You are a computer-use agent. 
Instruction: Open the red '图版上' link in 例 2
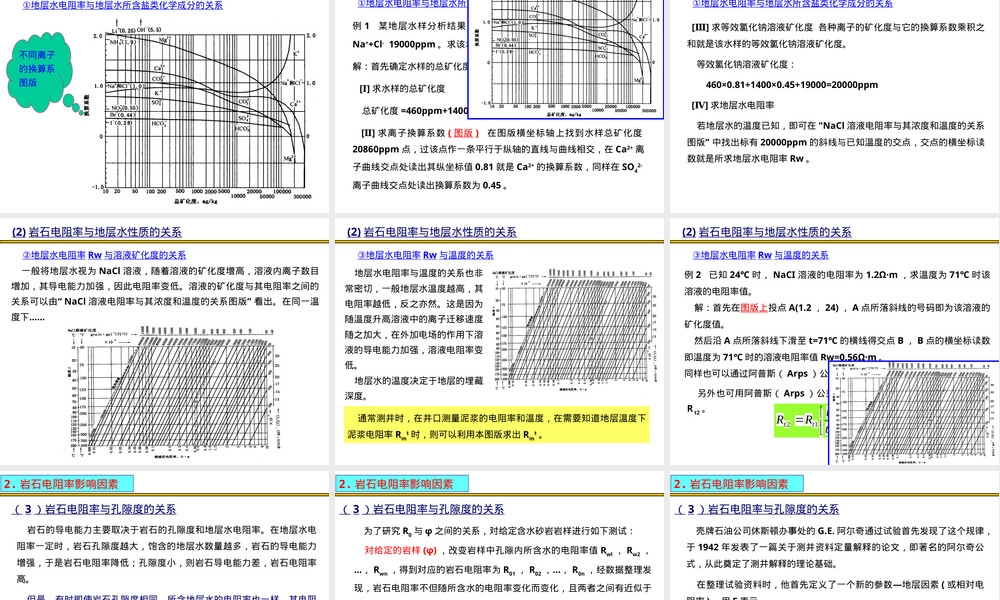(754, 307)
